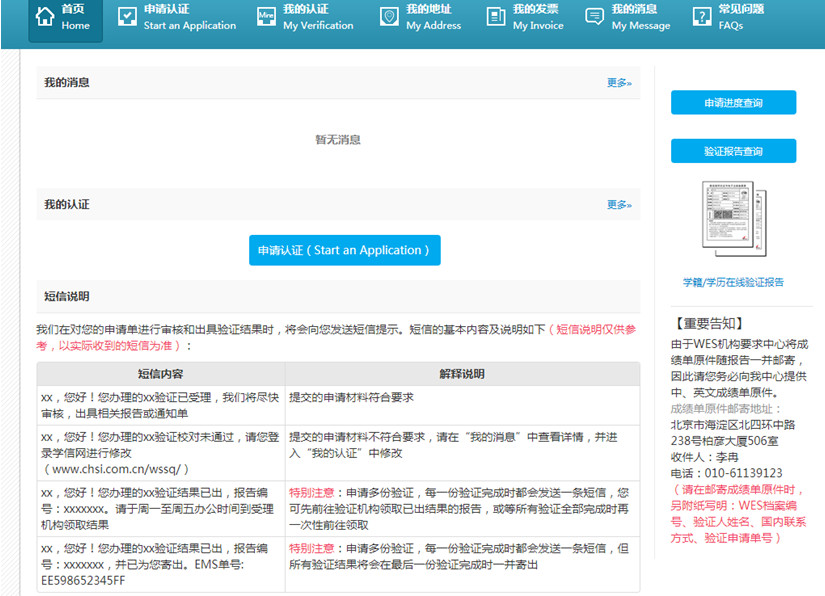Click the My Verification icon
Screen dimensions: 825x596
tap(266, 16)
